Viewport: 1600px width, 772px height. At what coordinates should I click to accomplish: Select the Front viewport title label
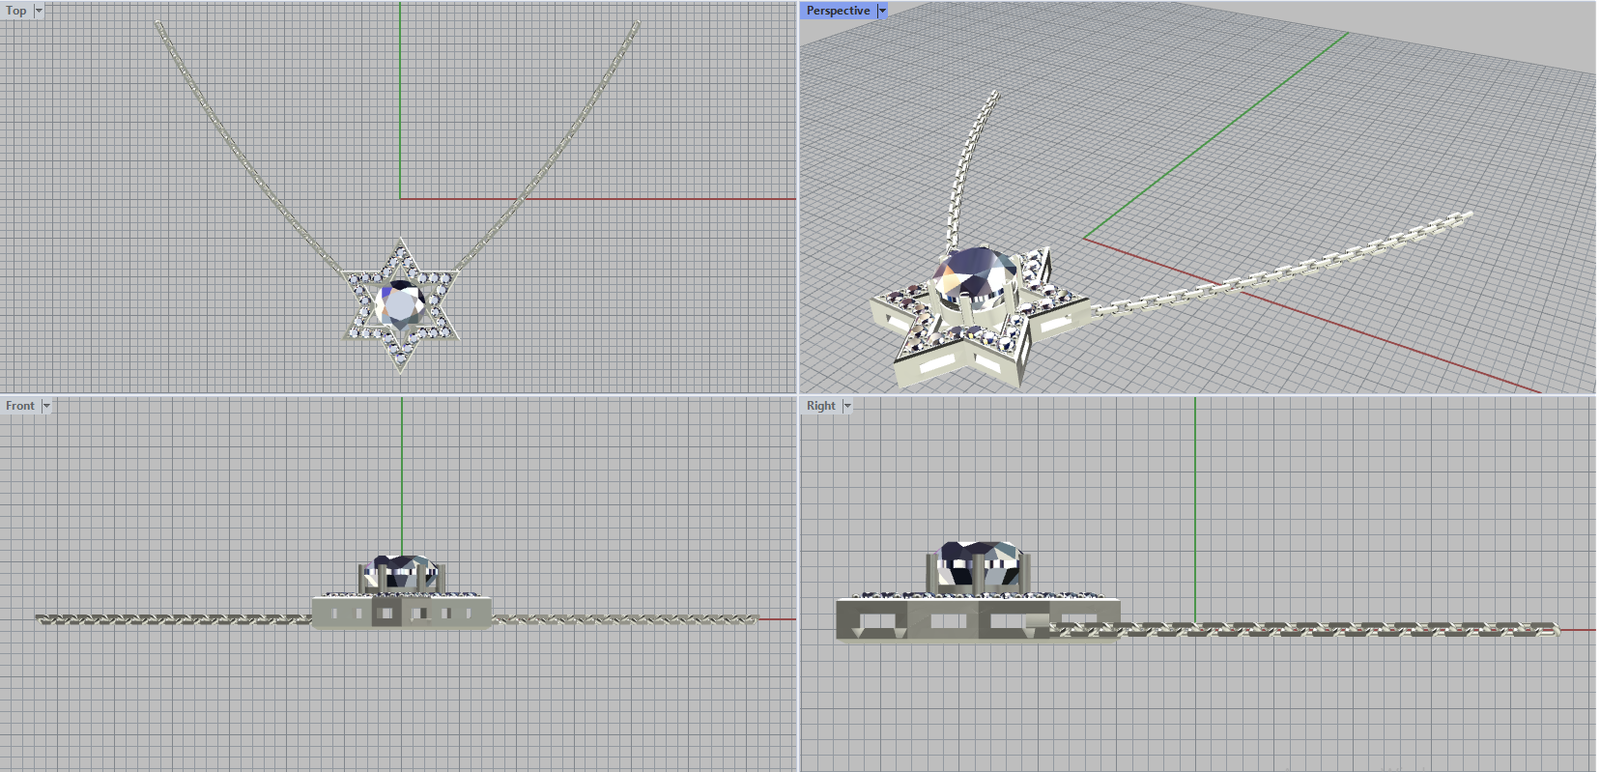pos(20,406)
